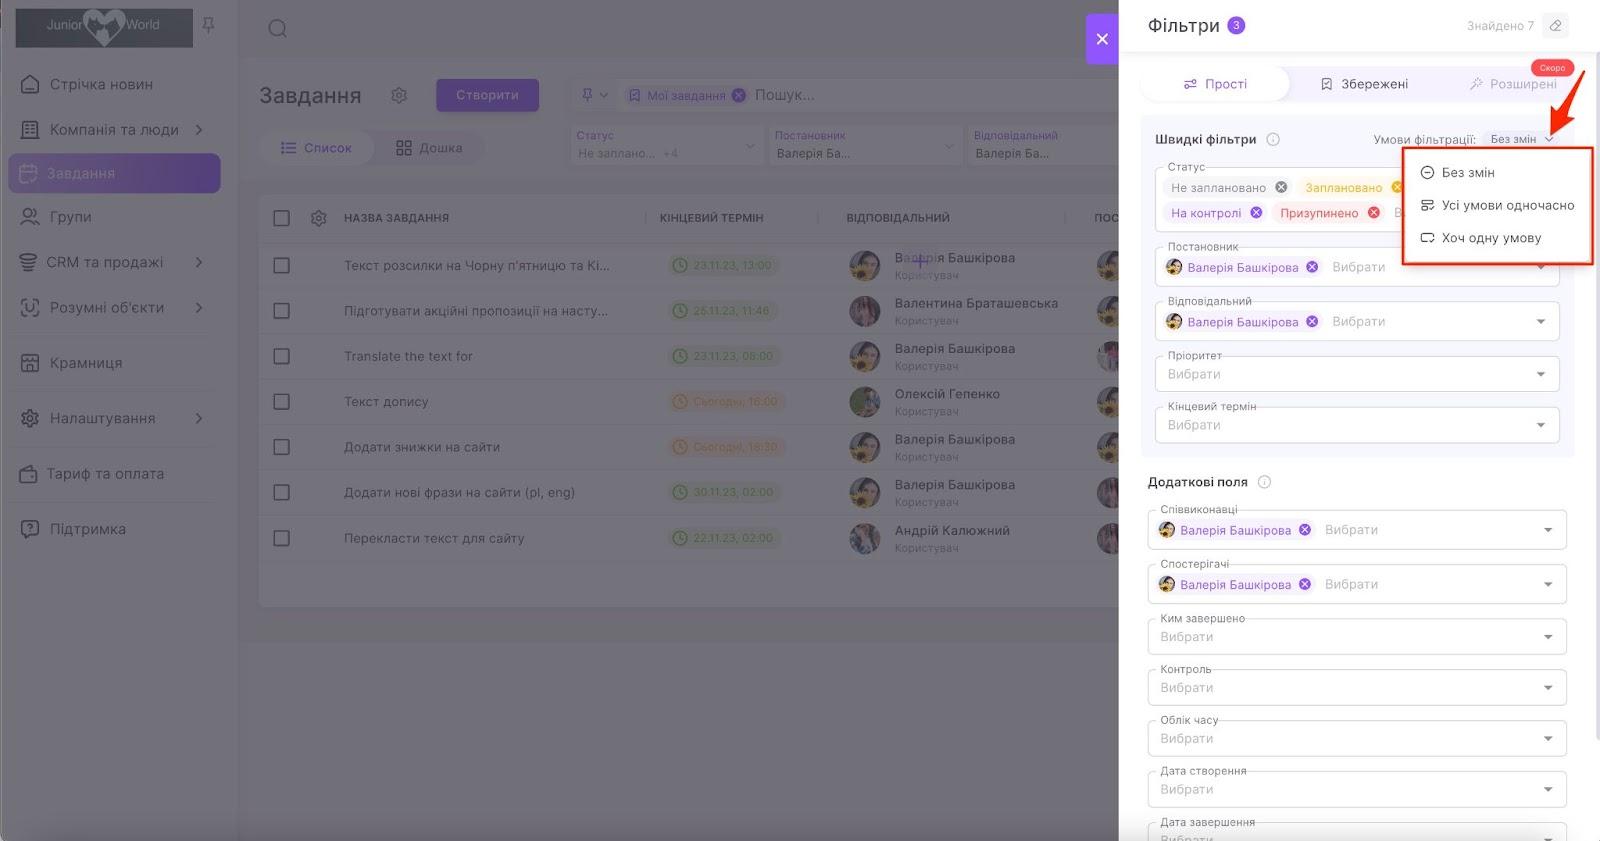Screen dimensions: 1600x841
Task: Click the pin icon next to the logo
Action: [208, 25]
